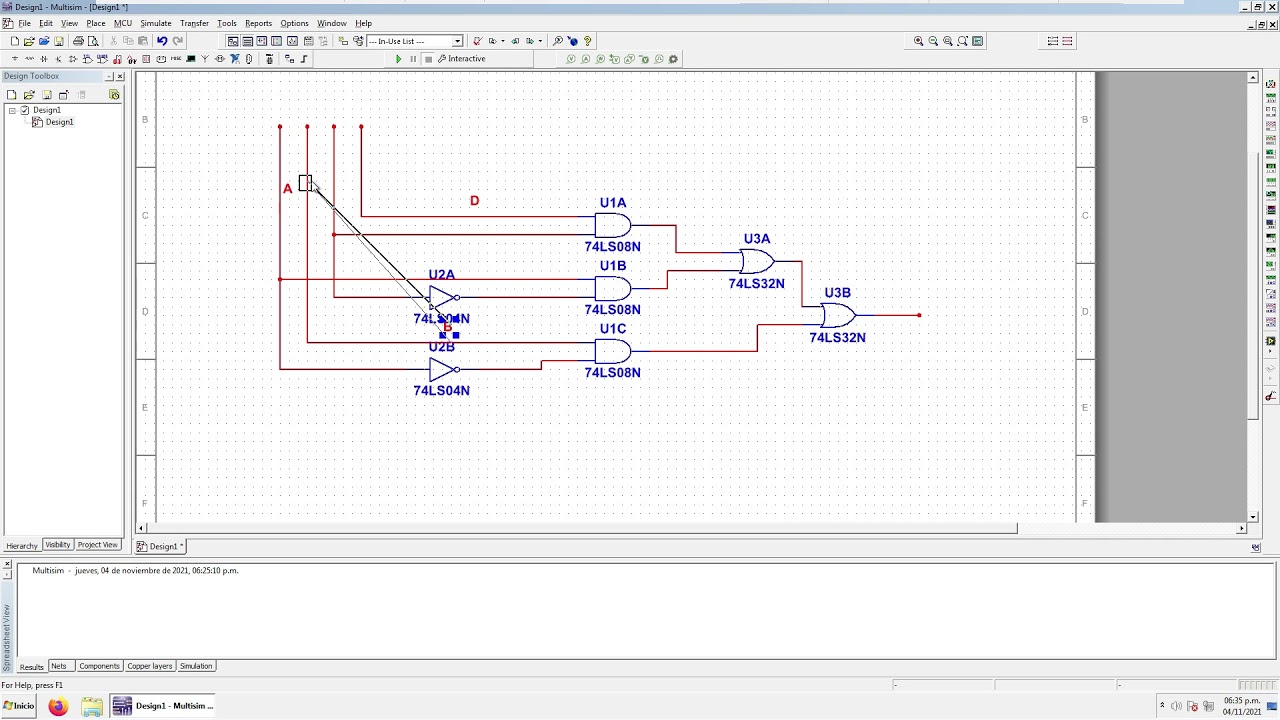
Task: Place a transistor component icon
Action: tap(58, 59)
